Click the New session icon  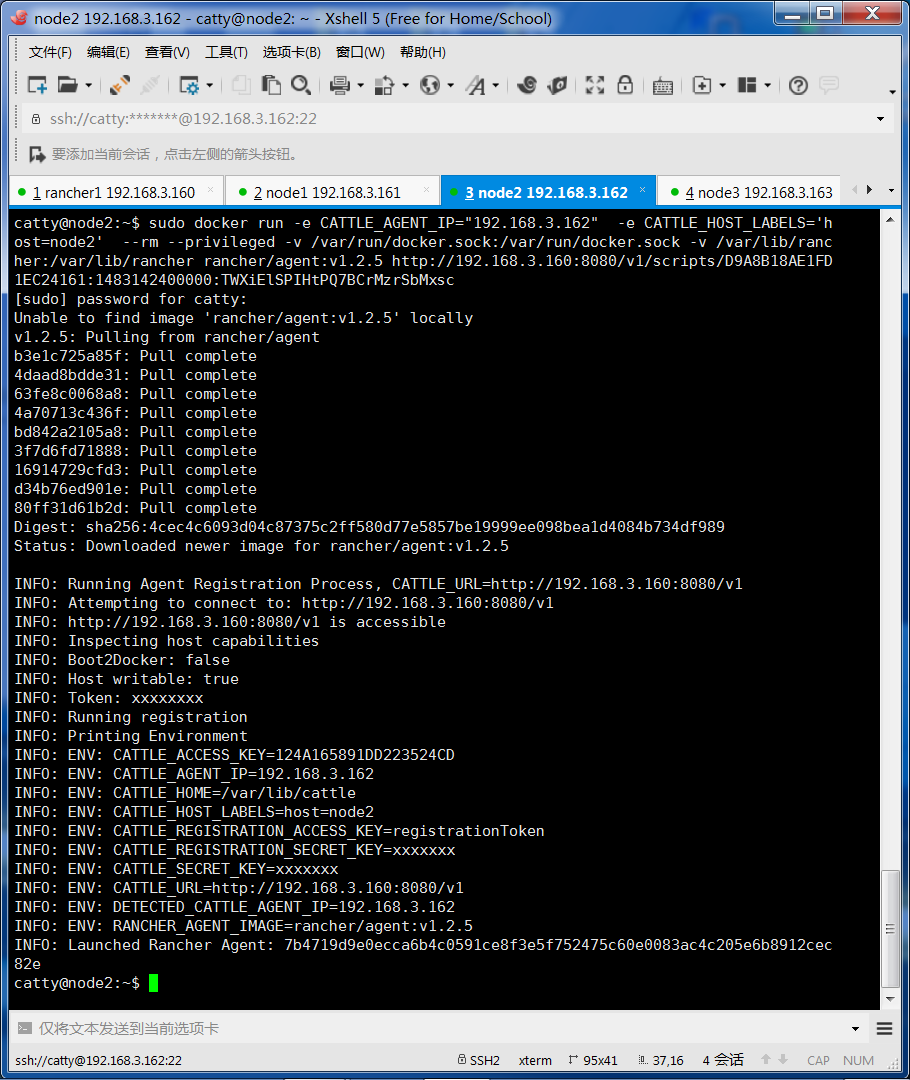[37, 85]
